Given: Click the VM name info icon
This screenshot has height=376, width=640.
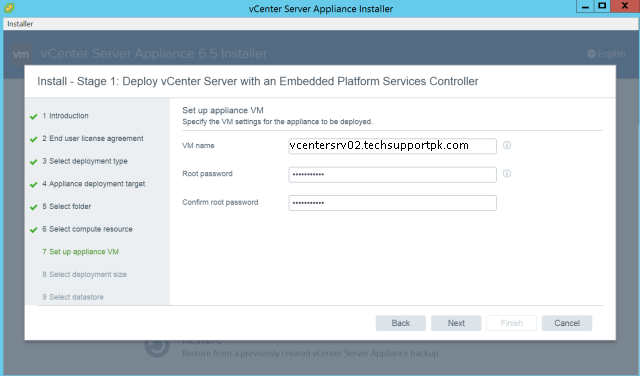Looking at the screenshot, I should 507,145.
